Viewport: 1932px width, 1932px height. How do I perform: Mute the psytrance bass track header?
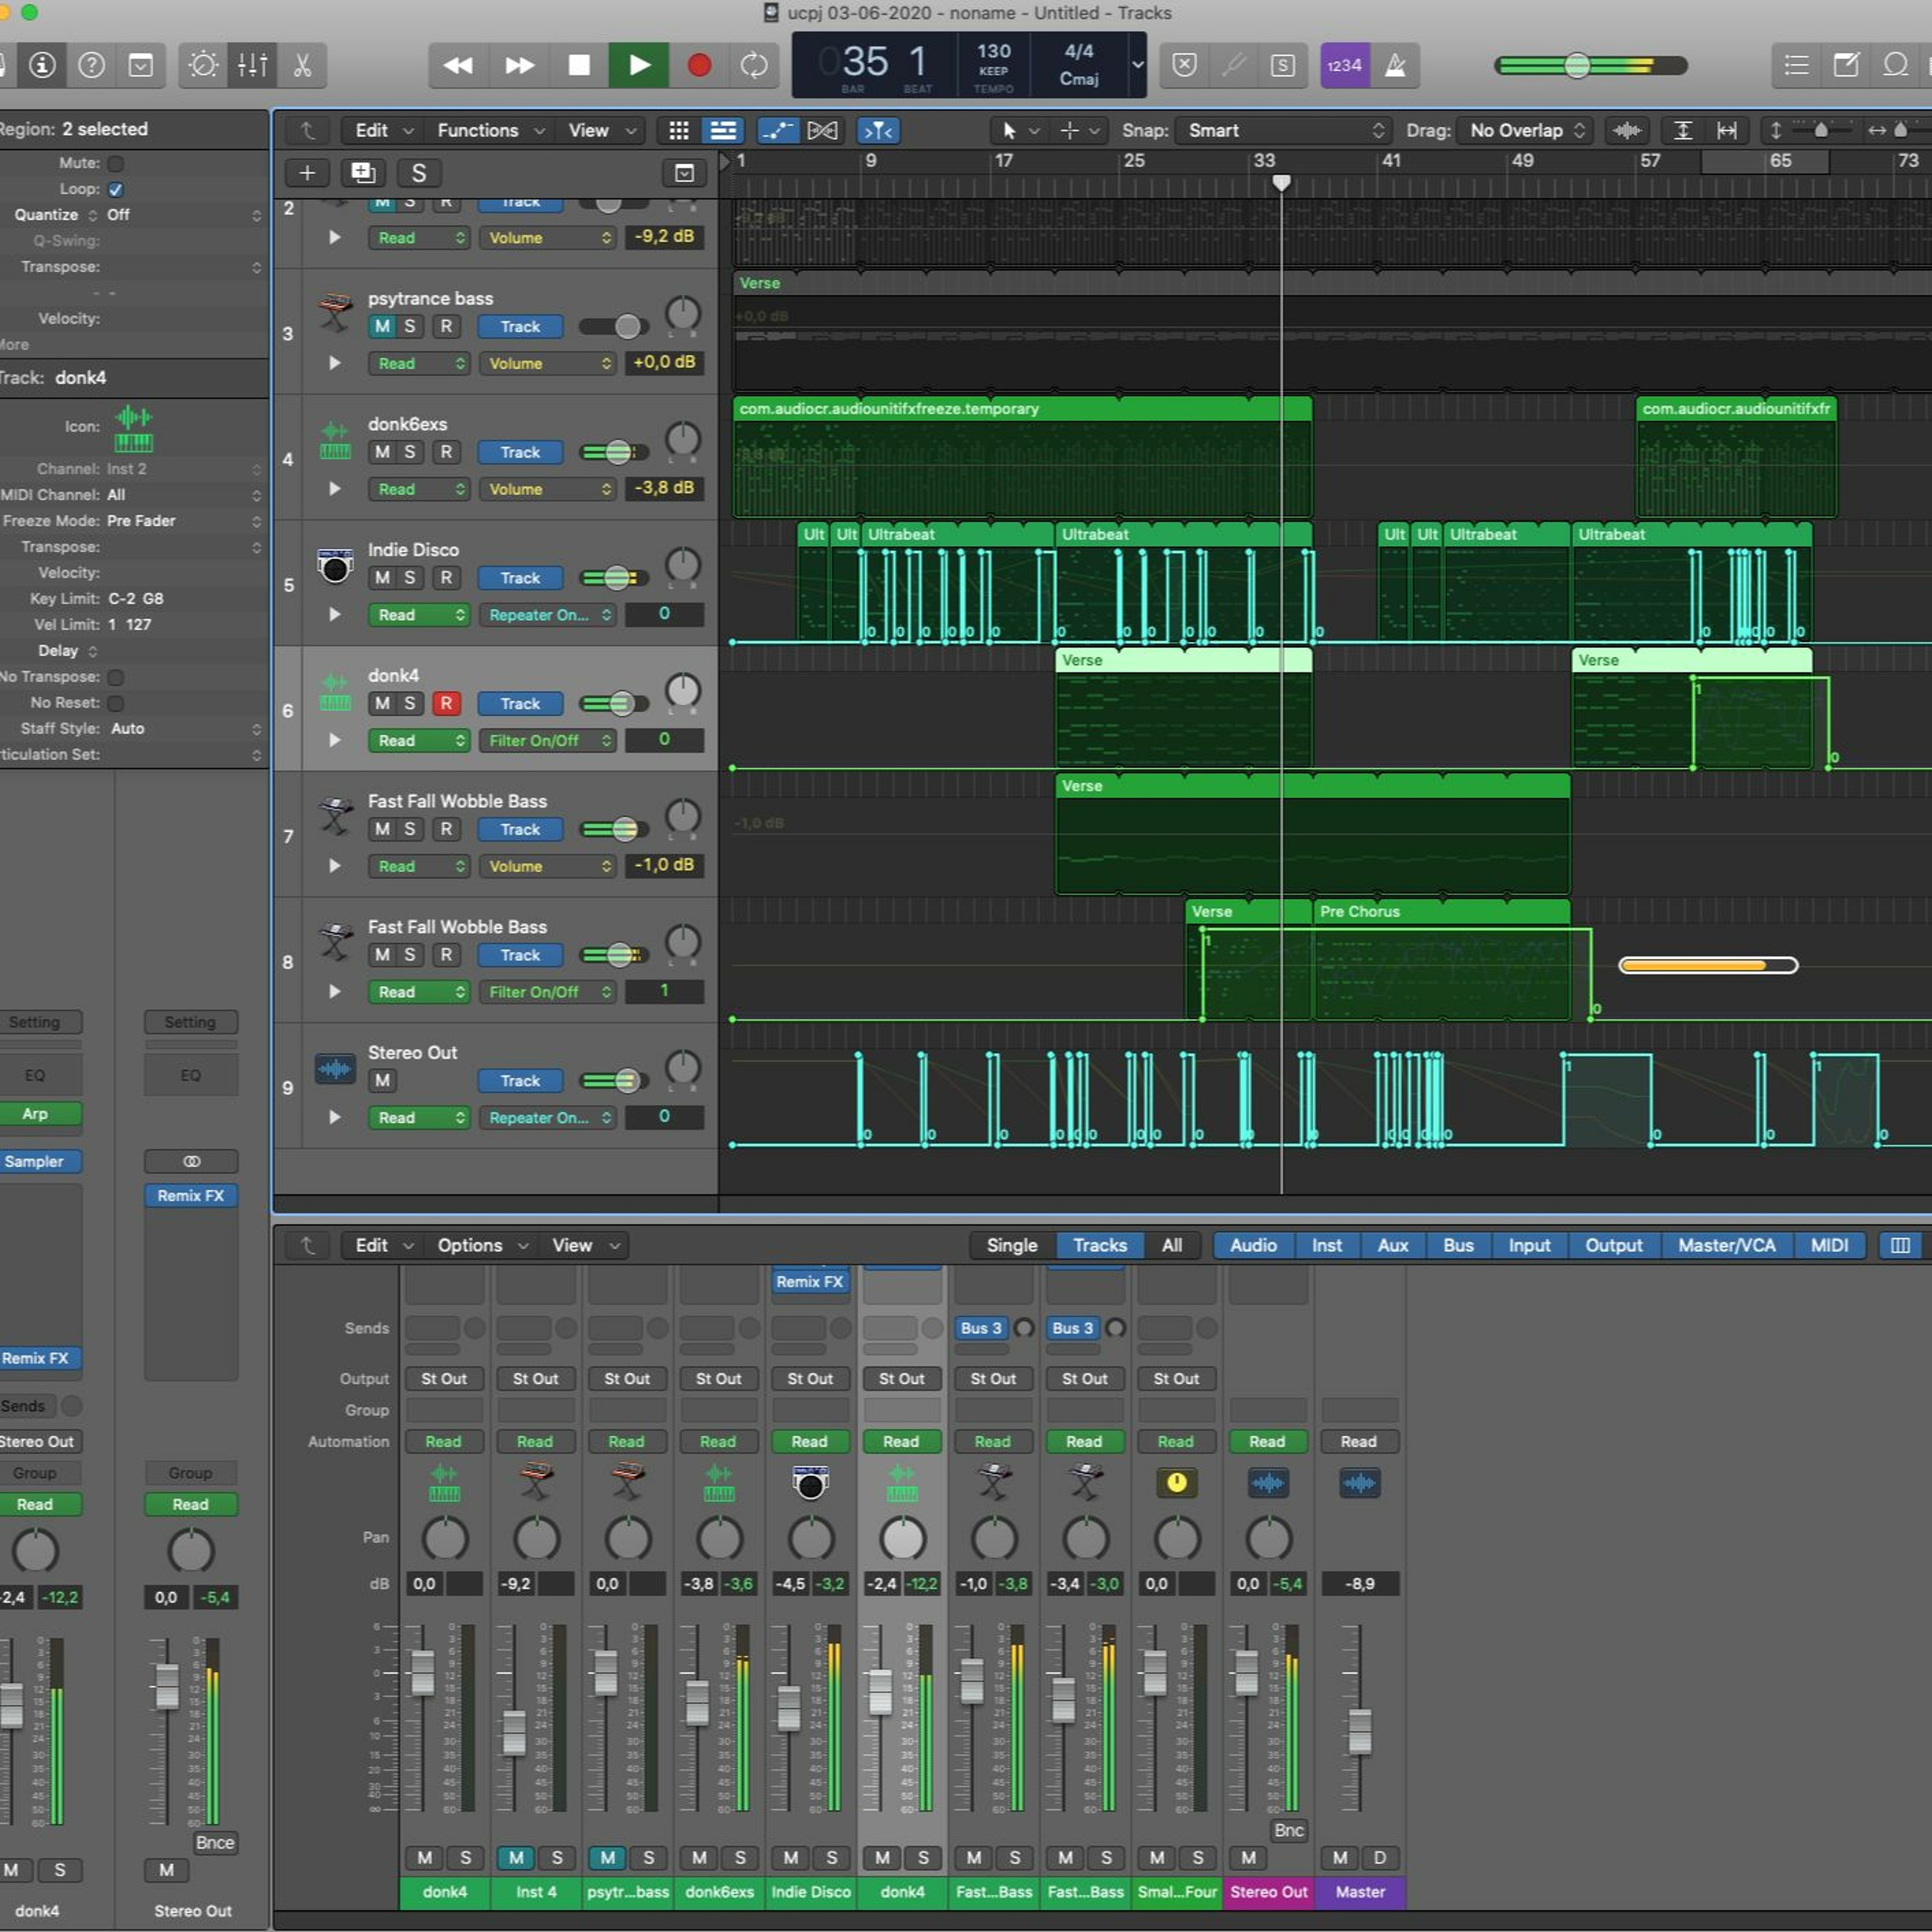point(382,326)
